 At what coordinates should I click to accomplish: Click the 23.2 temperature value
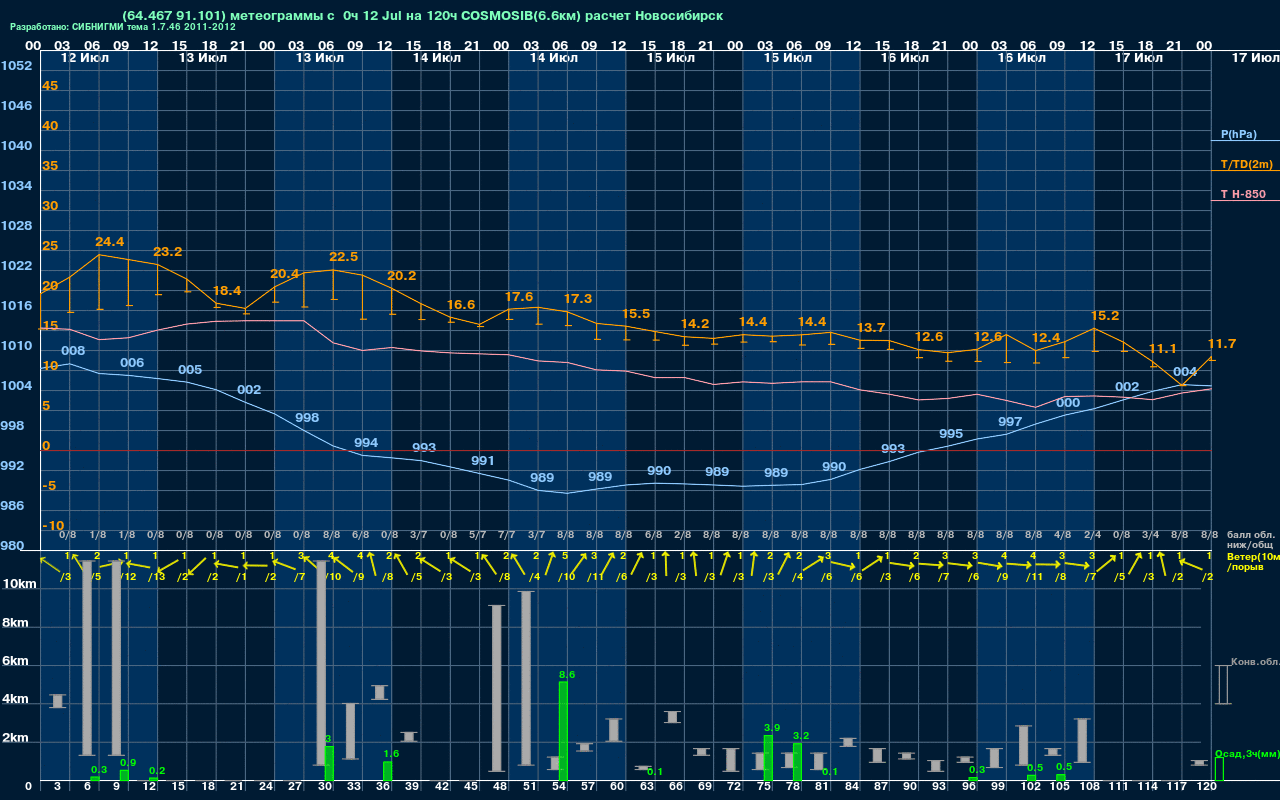click(x=168, y=252)
